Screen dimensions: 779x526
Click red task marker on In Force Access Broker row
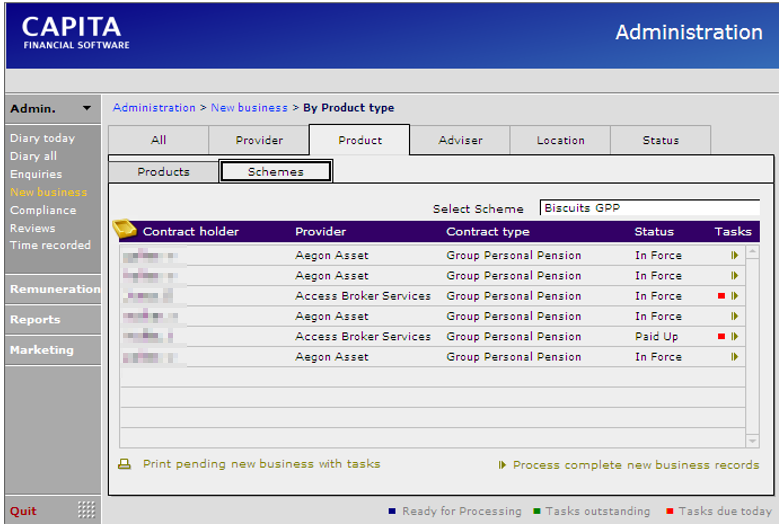(721, 296)
